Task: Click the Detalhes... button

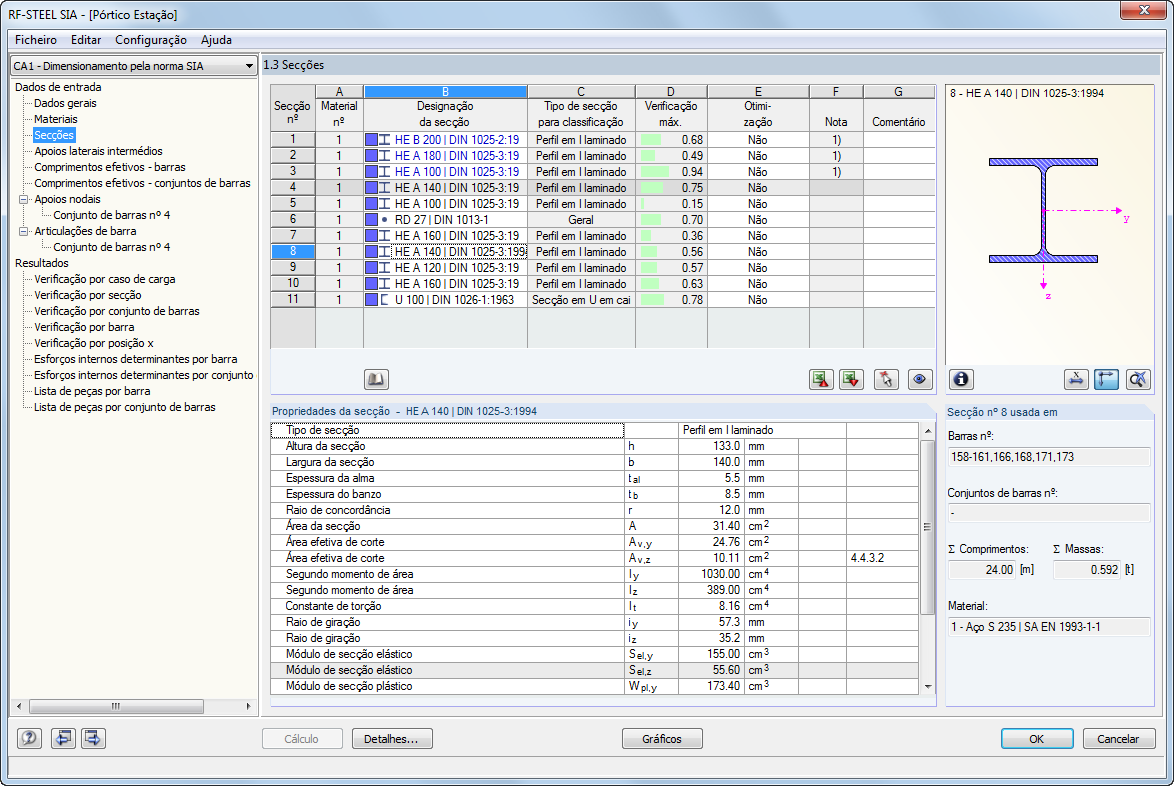Action: coord(392,739)
